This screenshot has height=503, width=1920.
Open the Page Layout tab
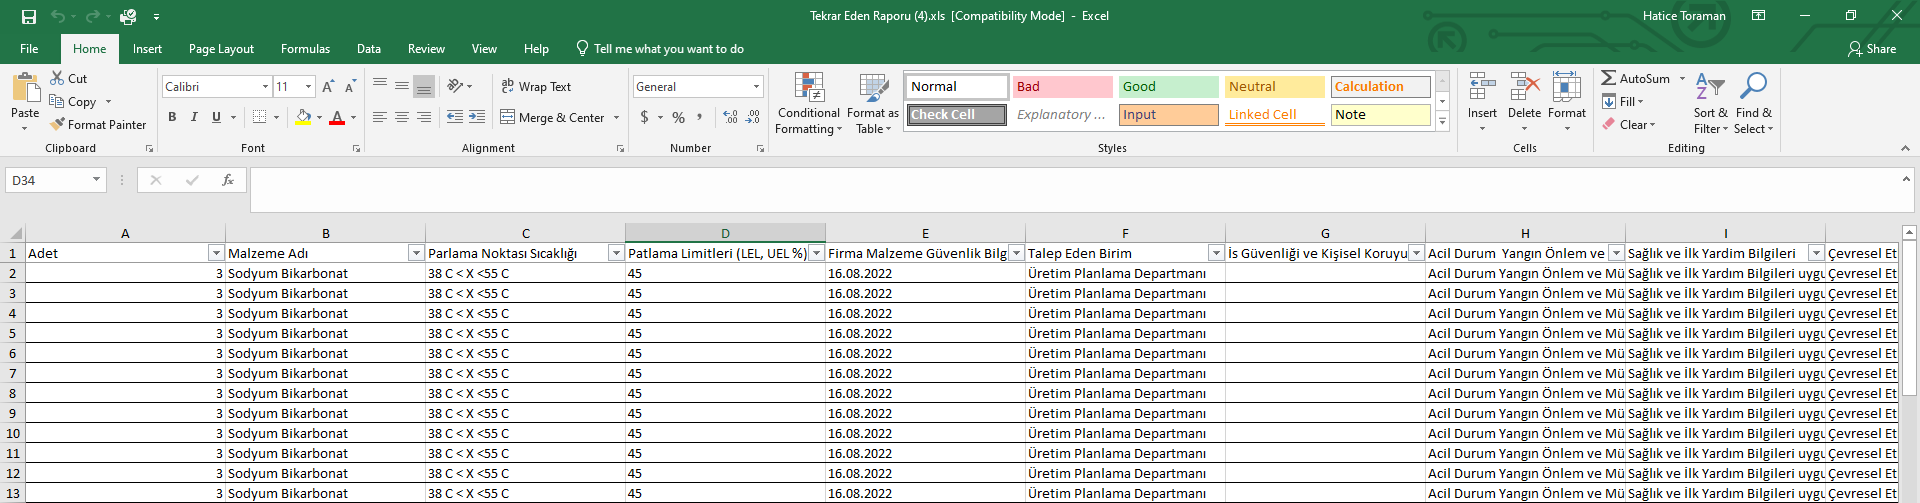[x=221, y=48]
